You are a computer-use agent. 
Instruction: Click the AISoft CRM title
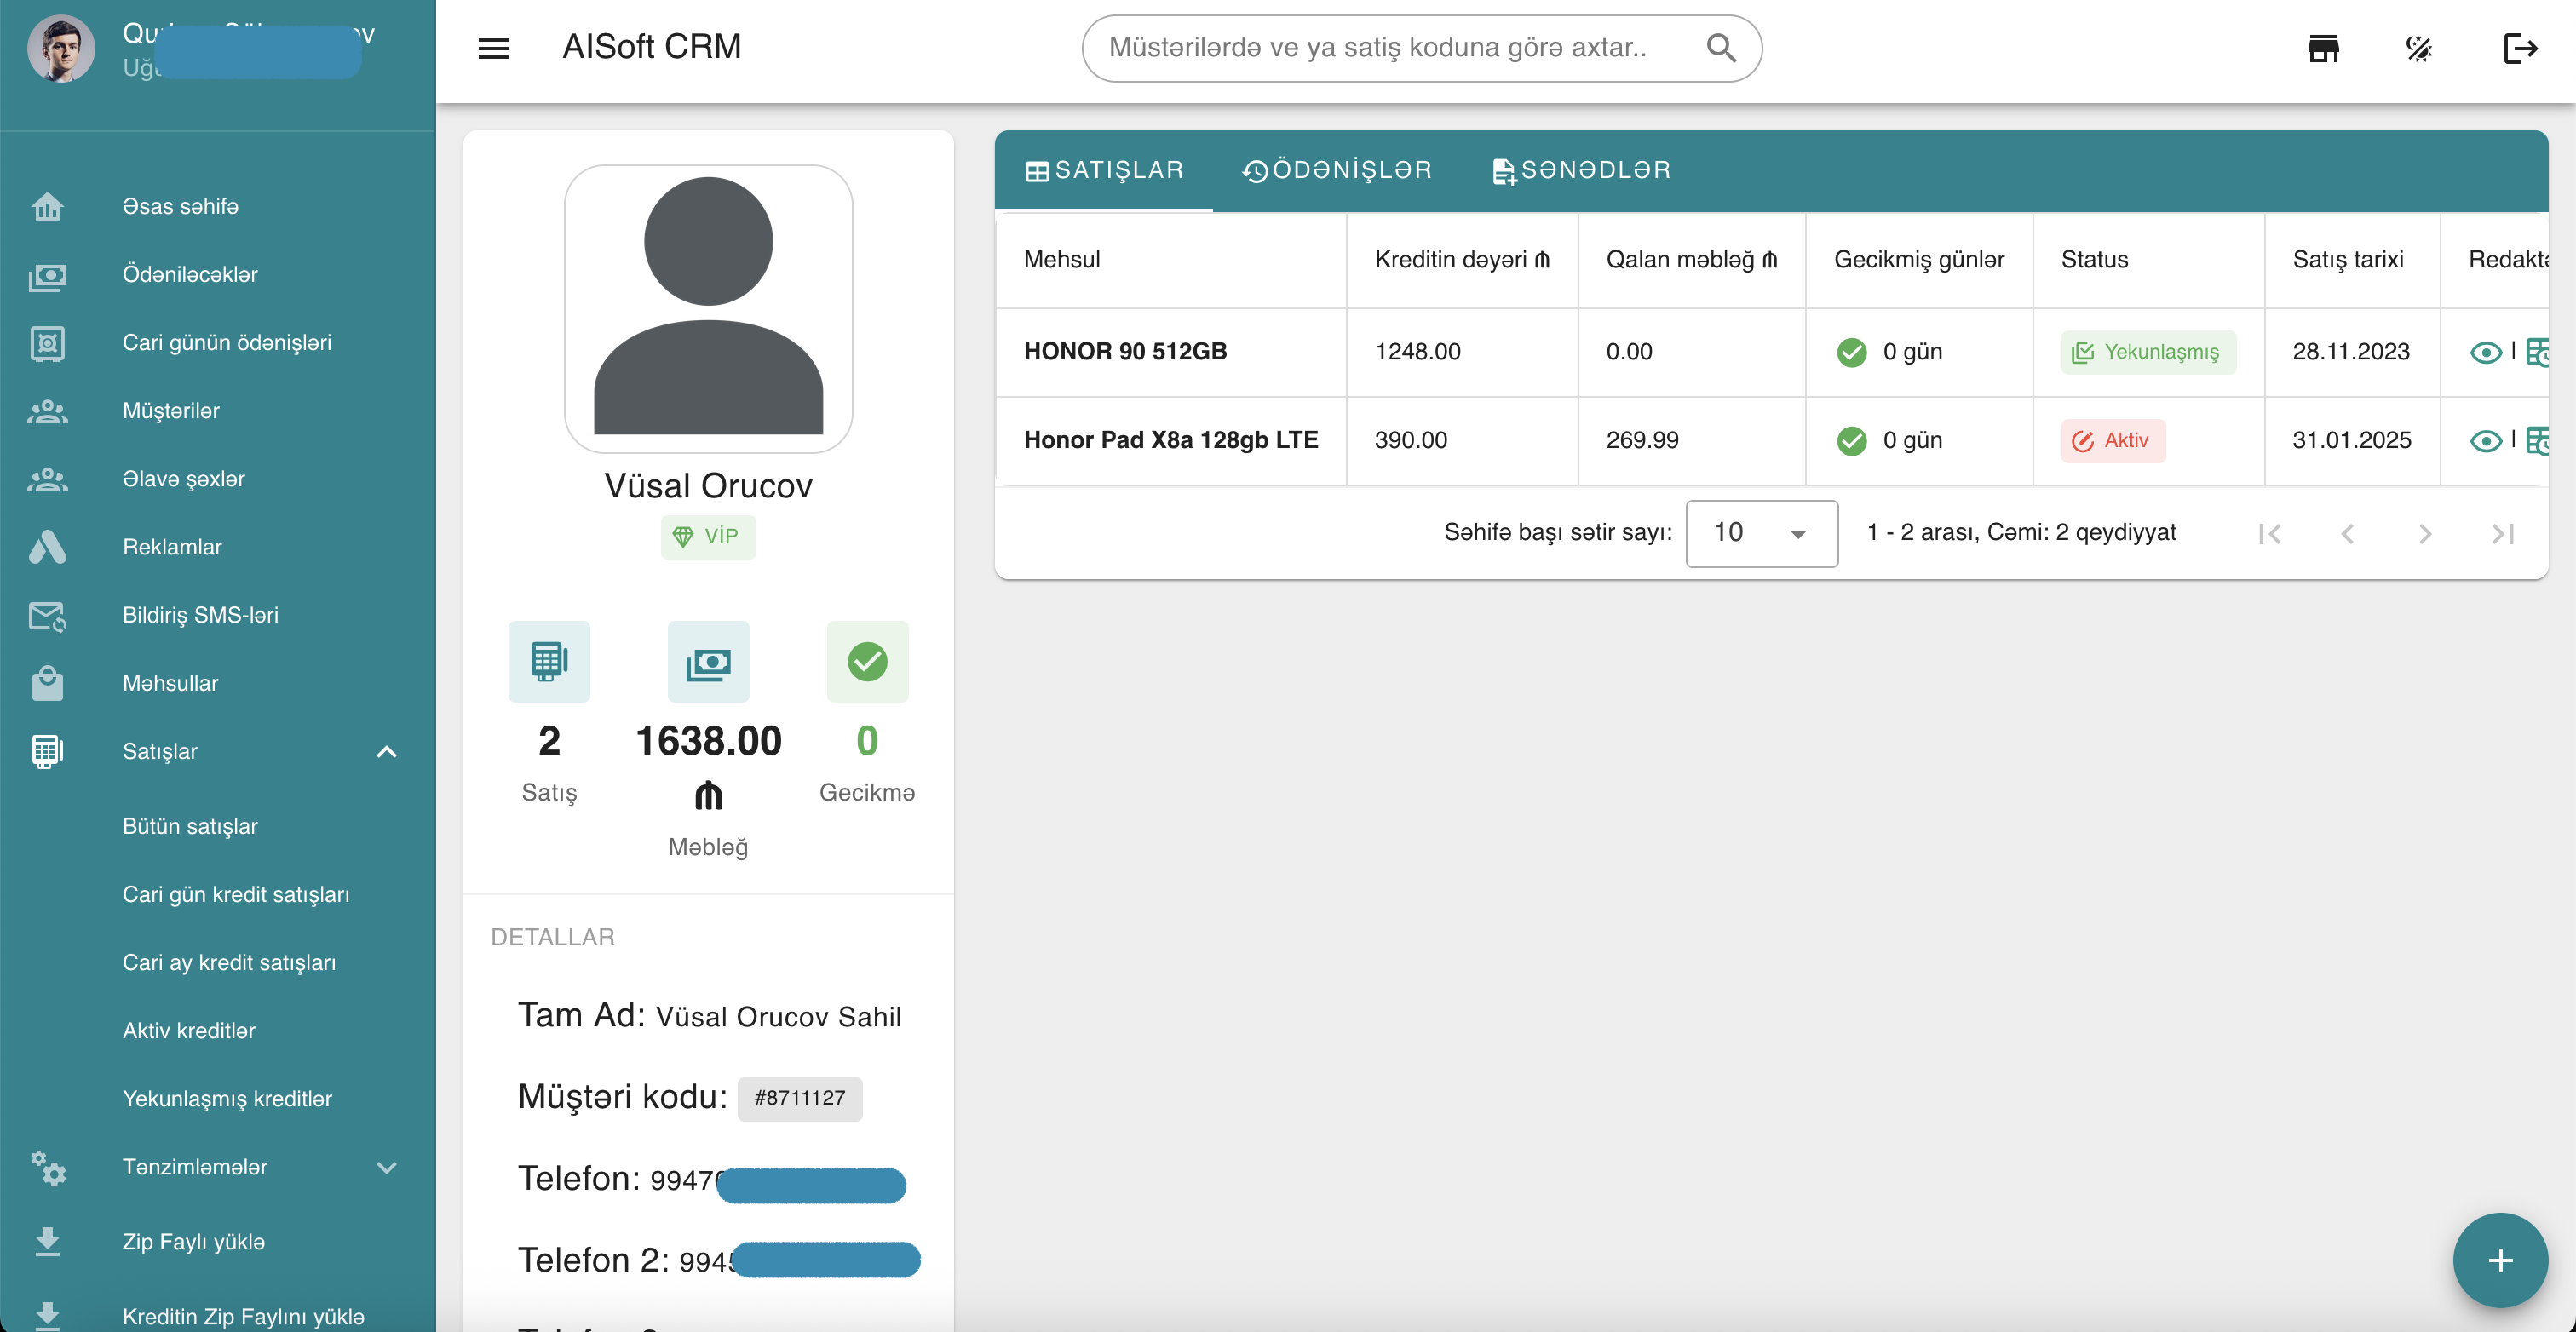pos(651,47)
